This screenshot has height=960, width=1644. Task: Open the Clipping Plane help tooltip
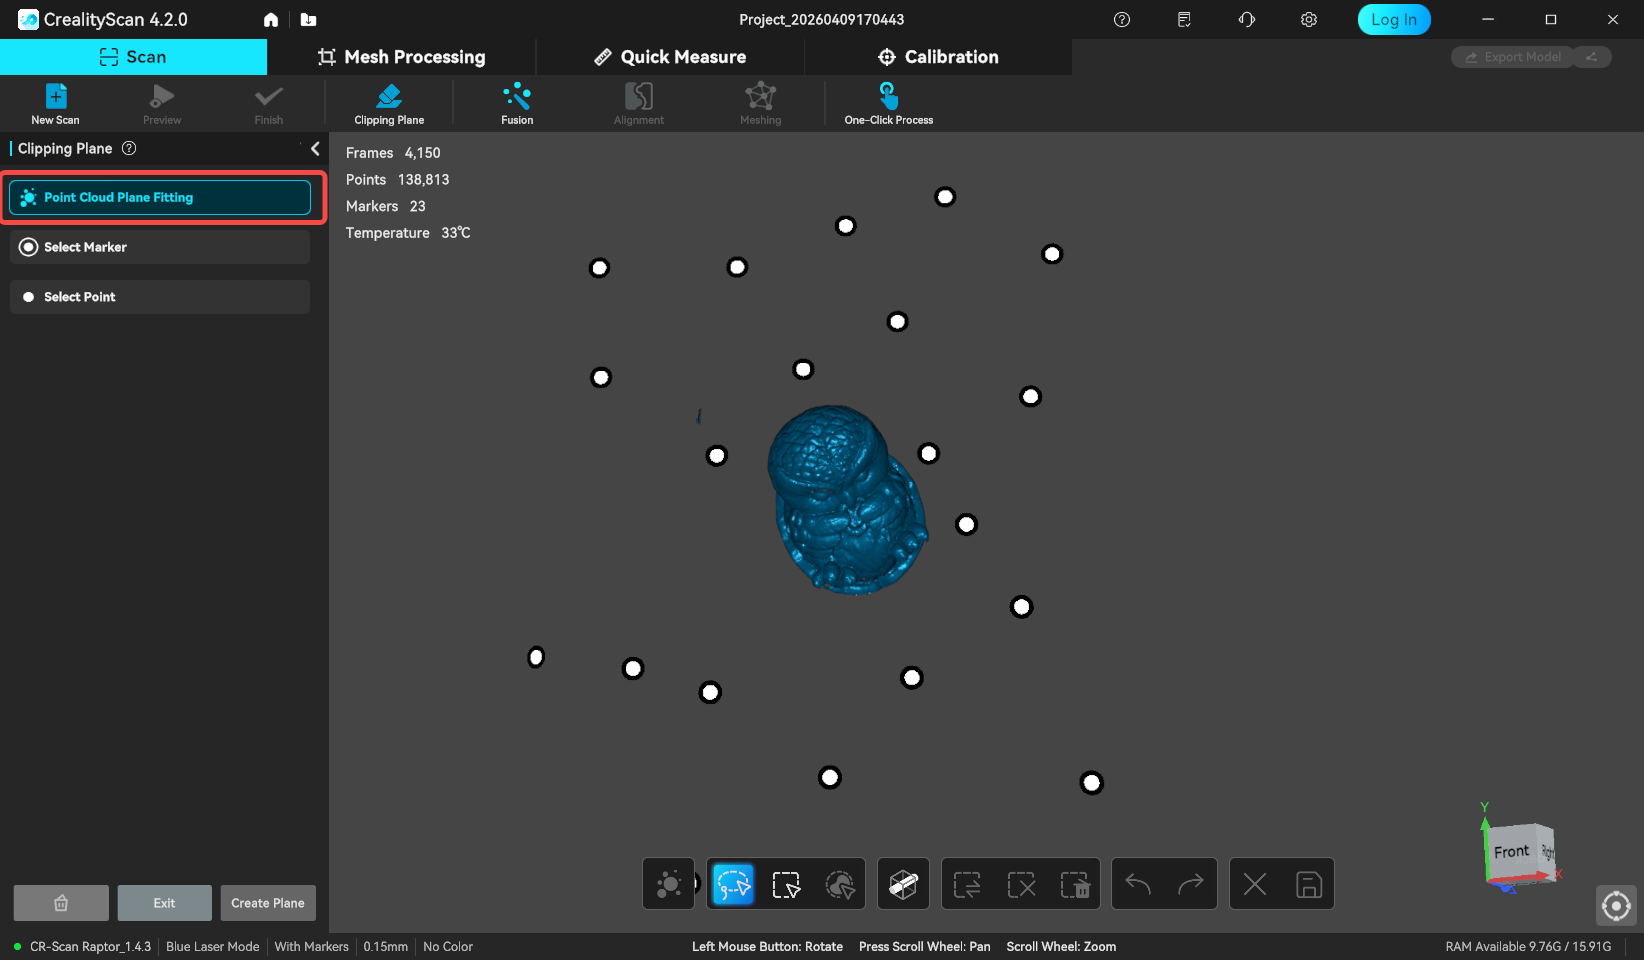pos(129,149)
